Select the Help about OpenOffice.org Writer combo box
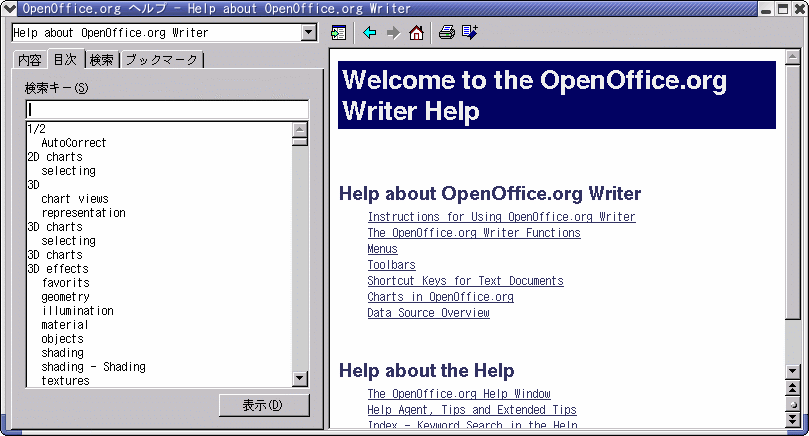 (164, 33)
